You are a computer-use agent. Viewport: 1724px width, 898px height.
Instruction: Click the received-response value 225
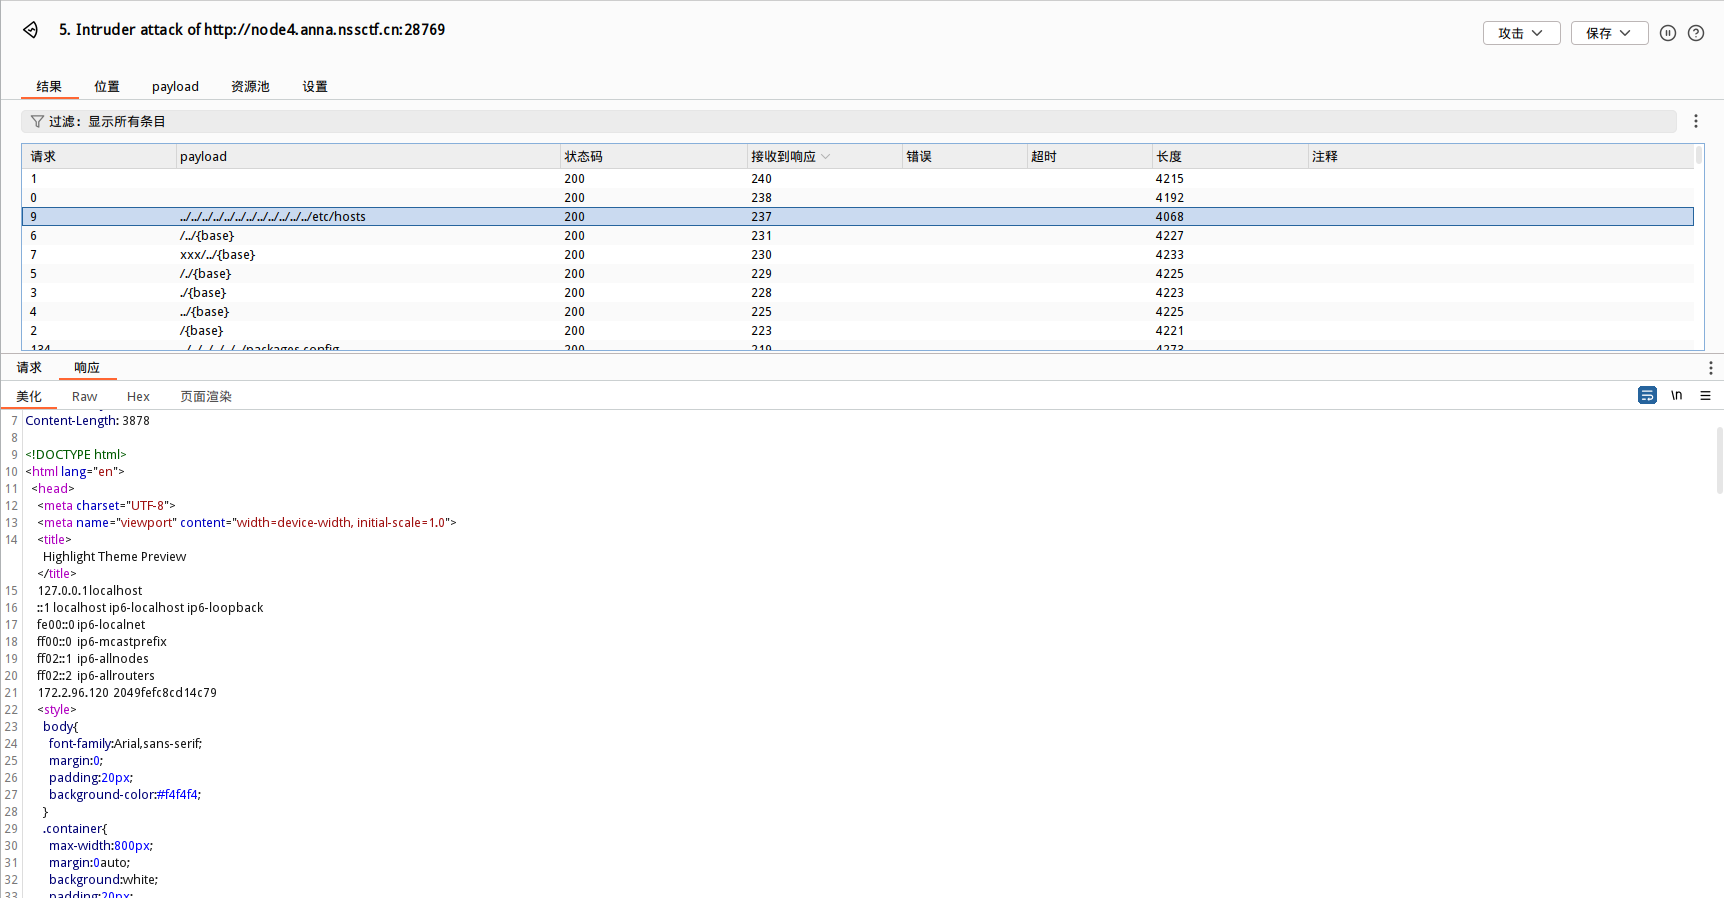(761, 312)
